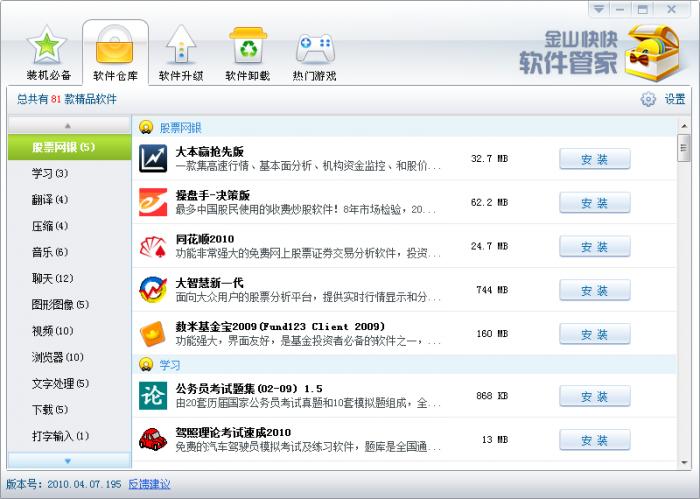Select the 压缩 (4) category
This screenshot has width=700, height=499.
click(x=70, y=226)
